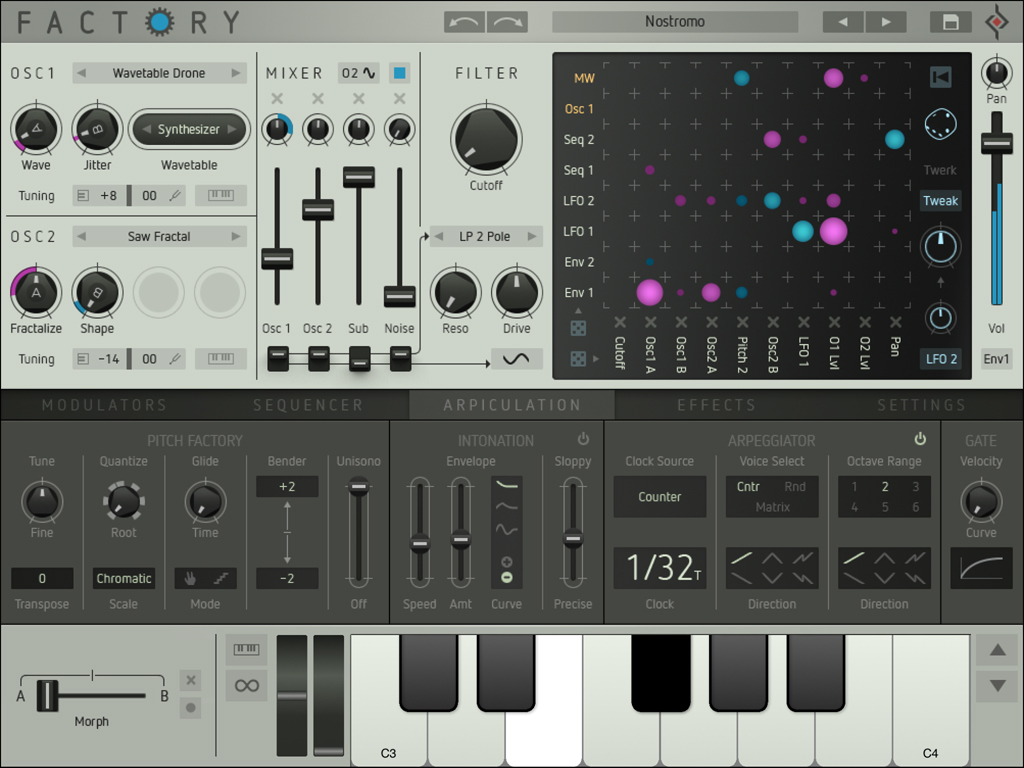Toggle the Osc 1 mixer X mute

277,99
